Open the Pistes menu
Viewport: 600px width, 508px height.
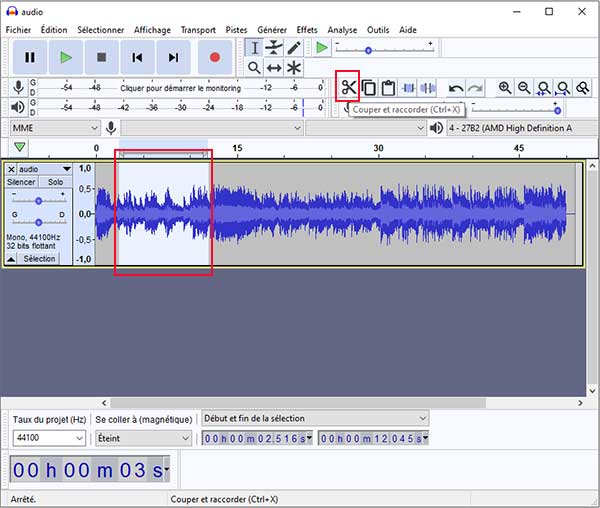(x=236, y=30)
